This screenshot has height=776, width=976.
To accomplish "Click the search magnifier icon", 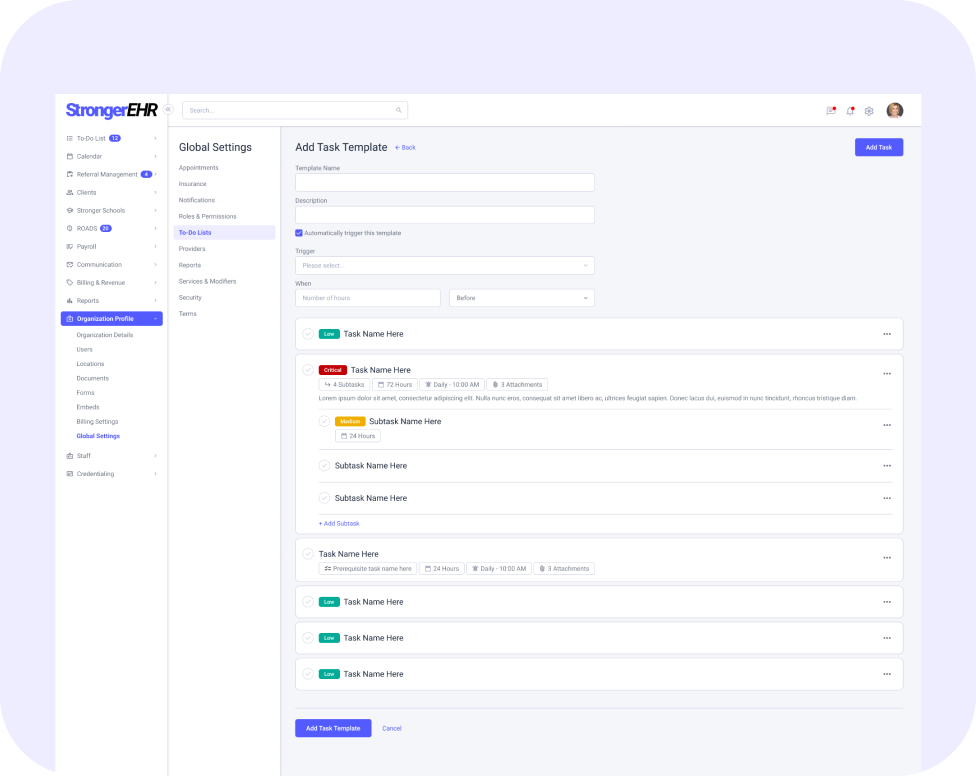I will click(x=399, y=110).
